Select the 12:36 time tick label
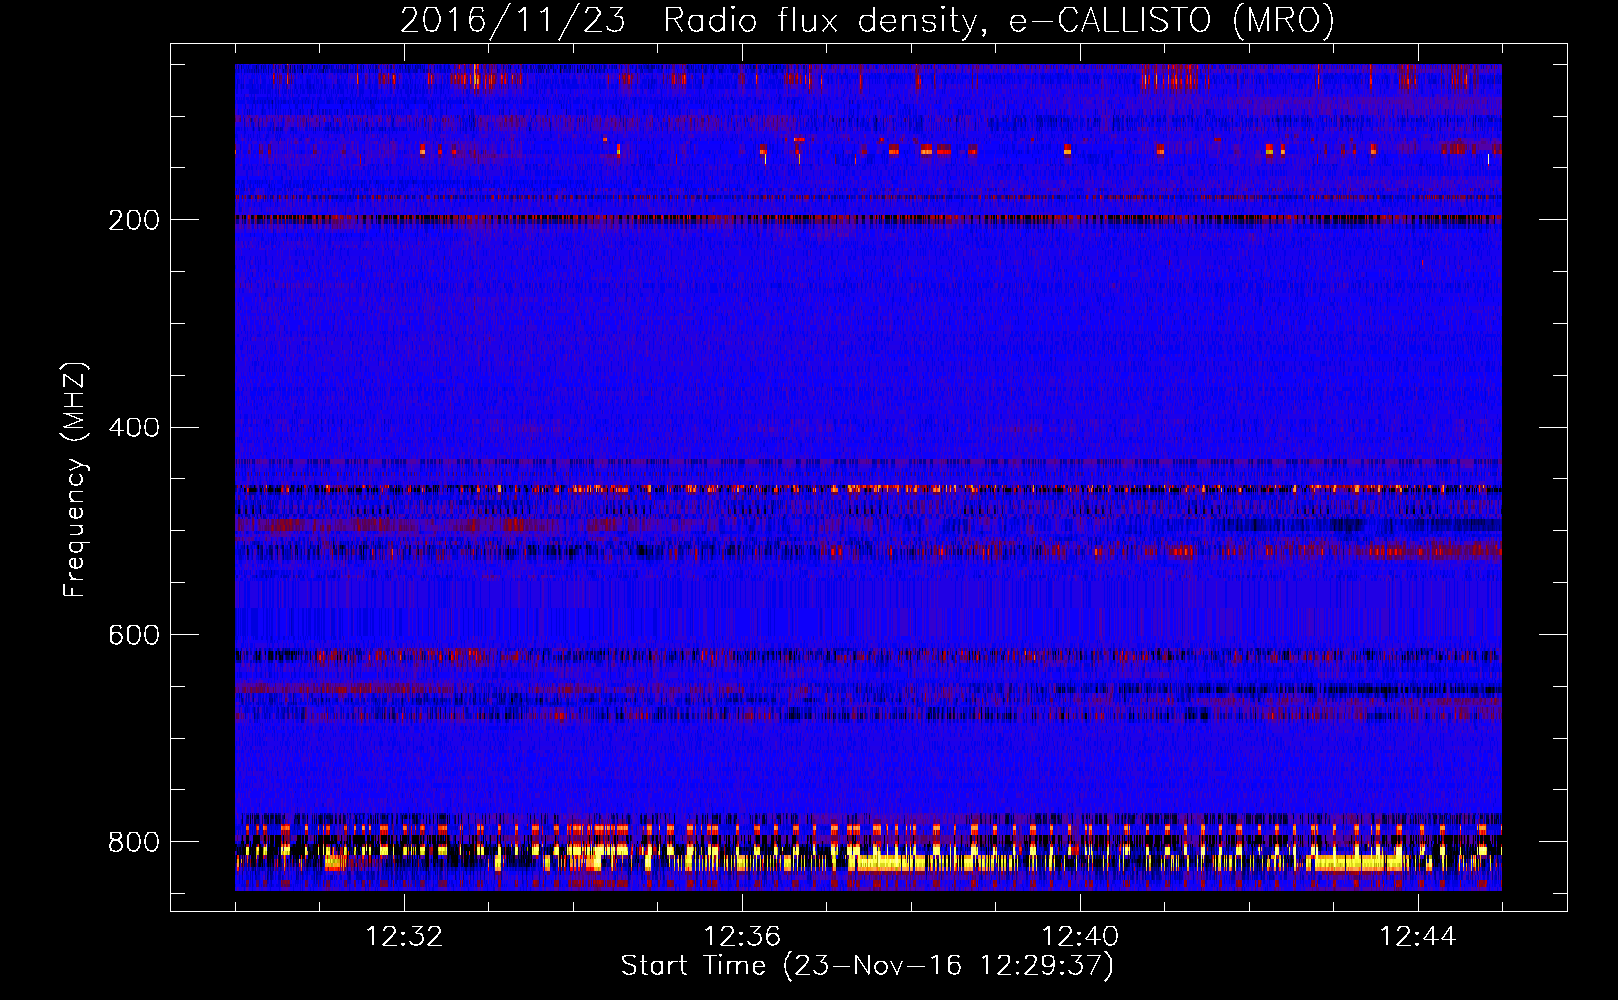1618x1000 pixels. point(742,937)
